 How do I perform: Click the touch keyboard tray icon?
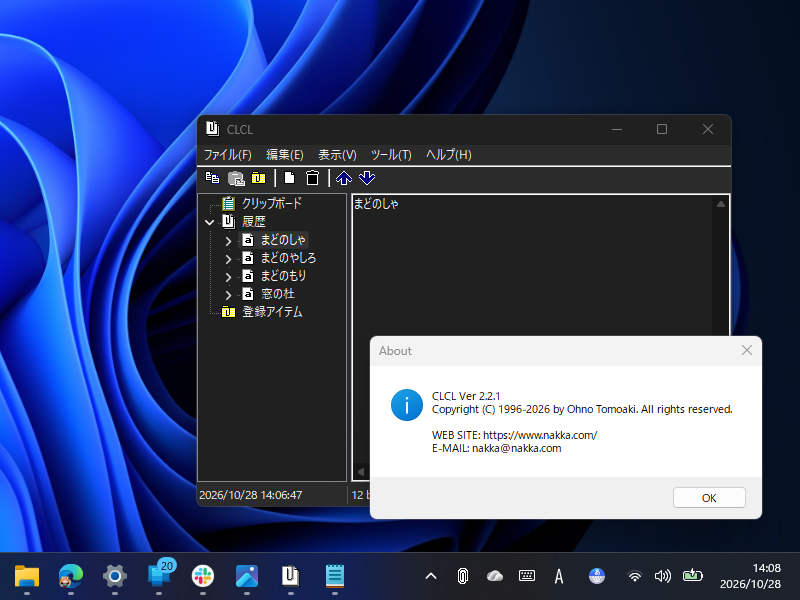pyautogui.click(x=527, y=576)
